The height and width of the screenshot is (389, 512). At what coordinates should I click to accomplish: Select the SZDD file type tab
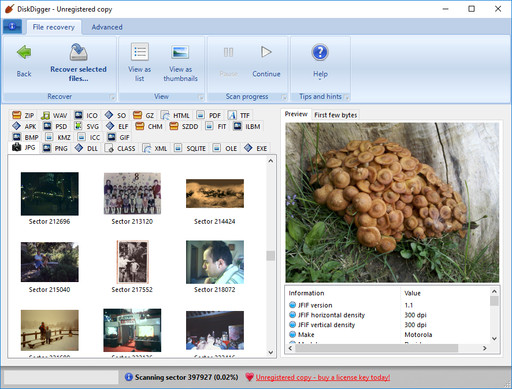[184, 126]
